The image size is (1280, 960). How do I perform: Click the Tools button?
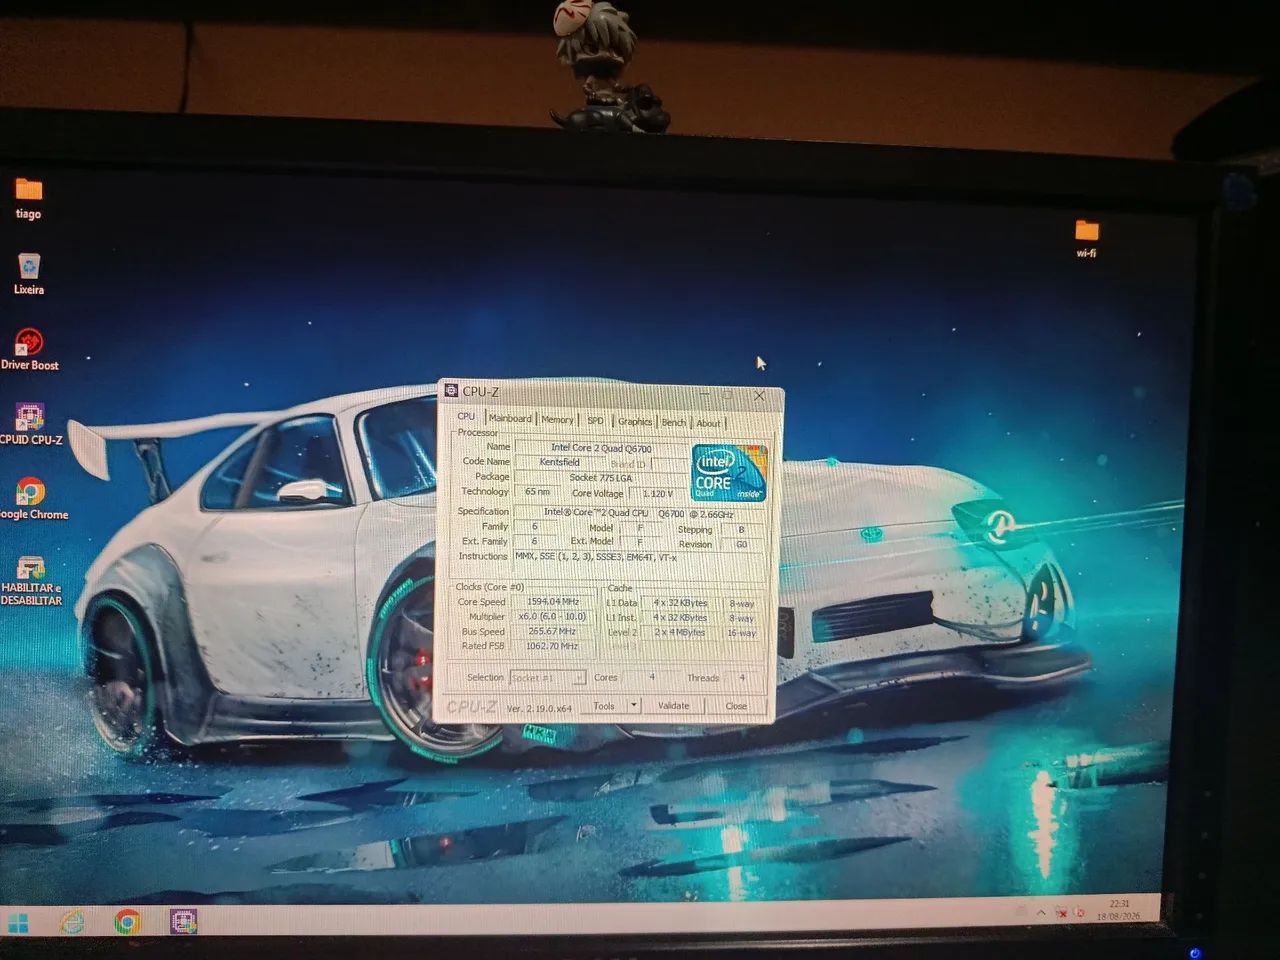tap(604, 705)
